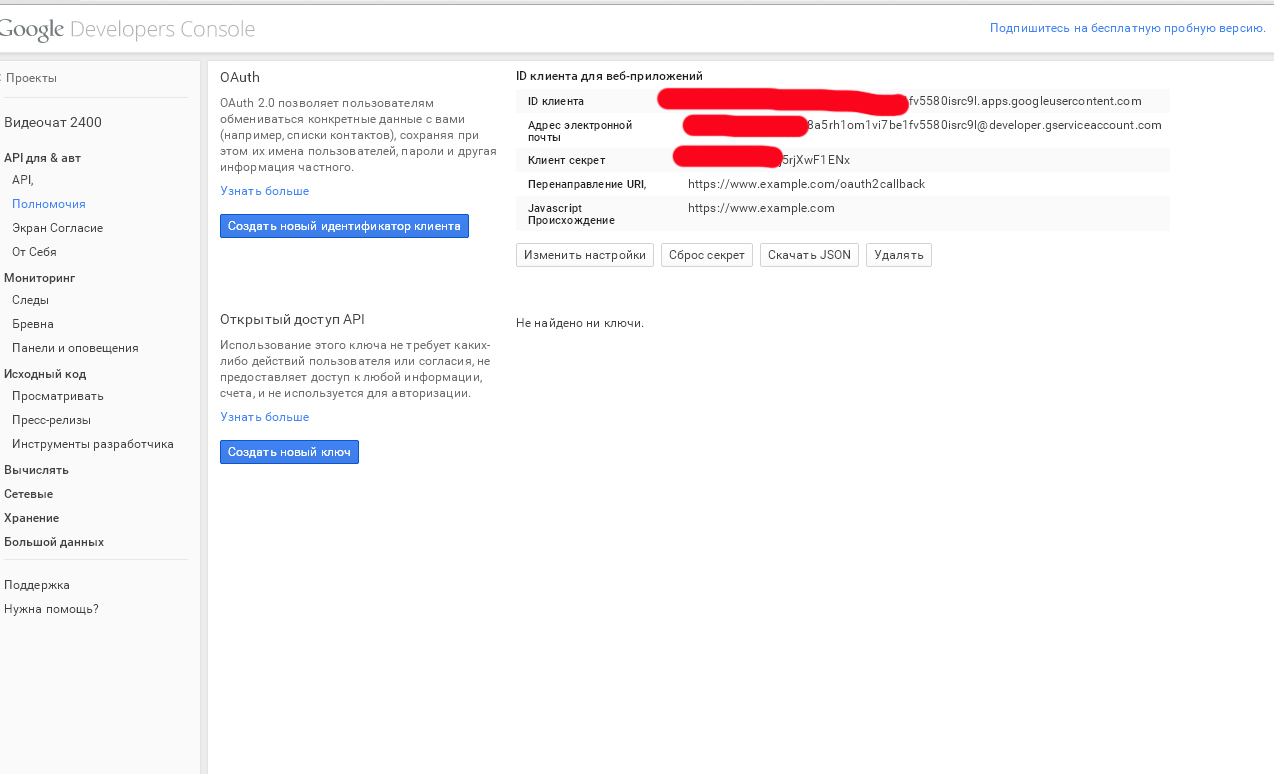
Task: Click the Сброс секрет button
Action: (707, 255)
